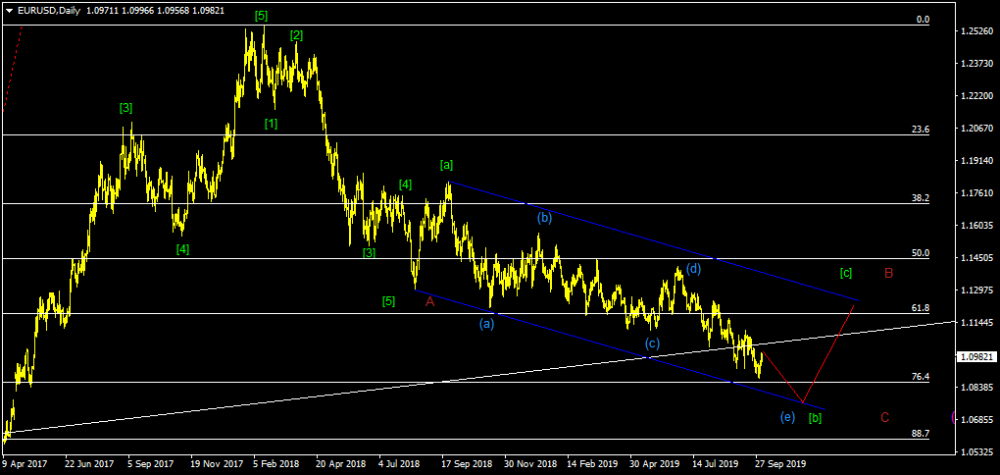The width and height of the screenshot is (1000, 475).
Task: Select the red C wave label
Action: click(885, 418)
